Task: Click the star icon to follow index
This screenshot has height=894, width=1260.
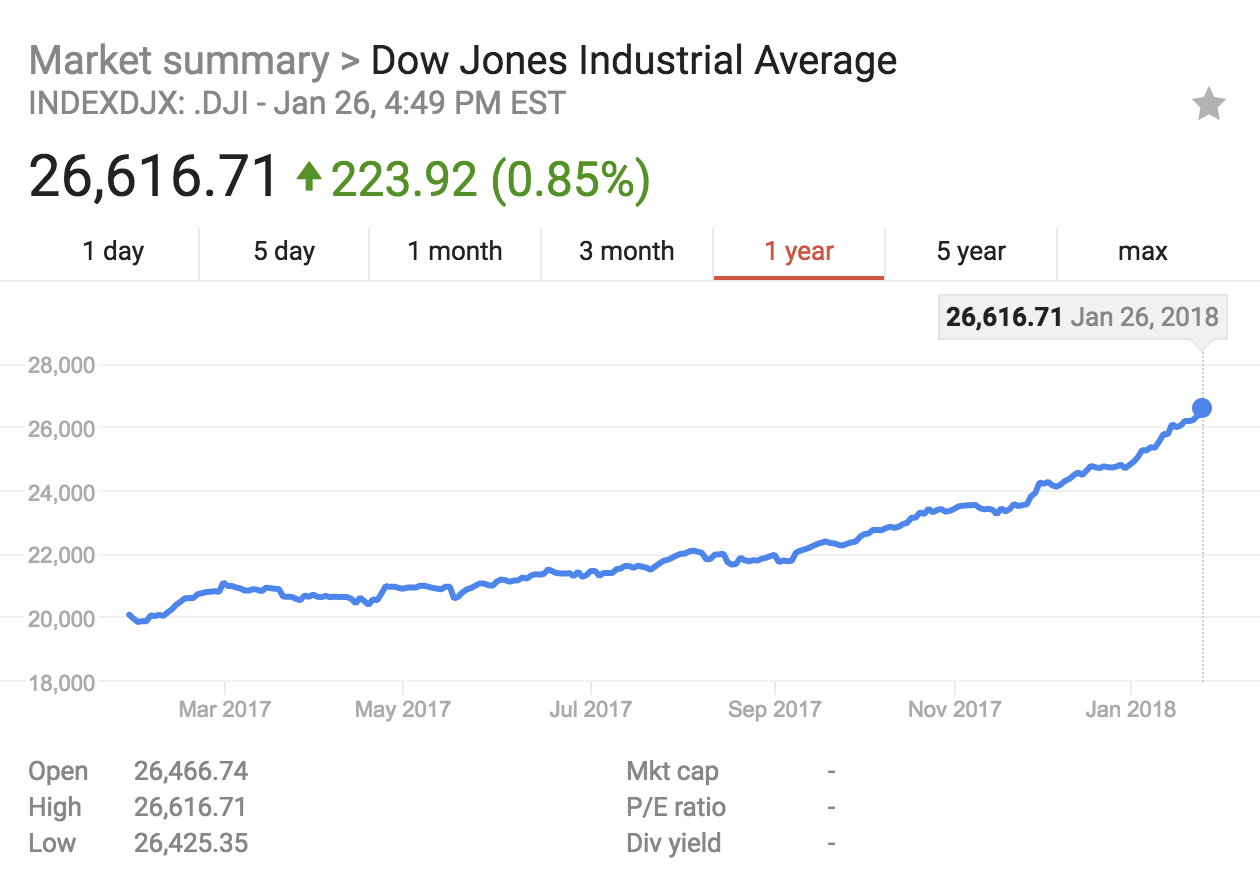Action: pos(1208,104)
